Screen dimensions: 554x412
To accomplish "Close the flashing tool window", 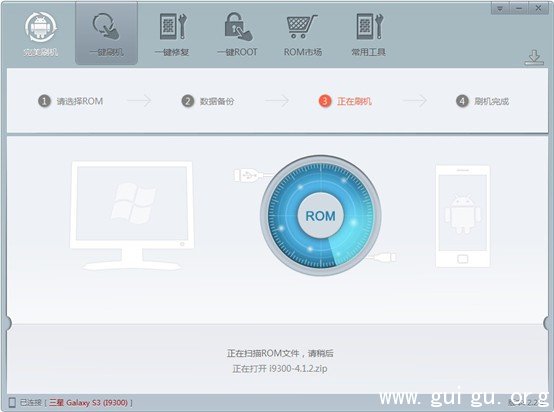I will click(538, 8).
